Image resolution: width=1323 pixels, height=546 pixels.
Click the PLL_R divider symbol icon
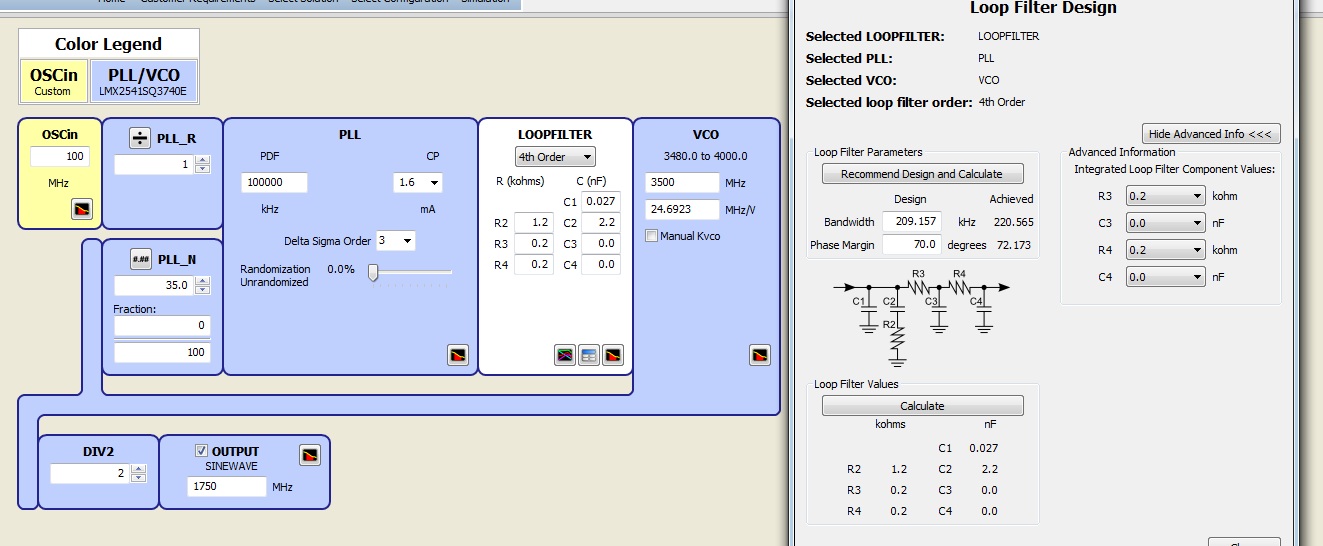141,138
